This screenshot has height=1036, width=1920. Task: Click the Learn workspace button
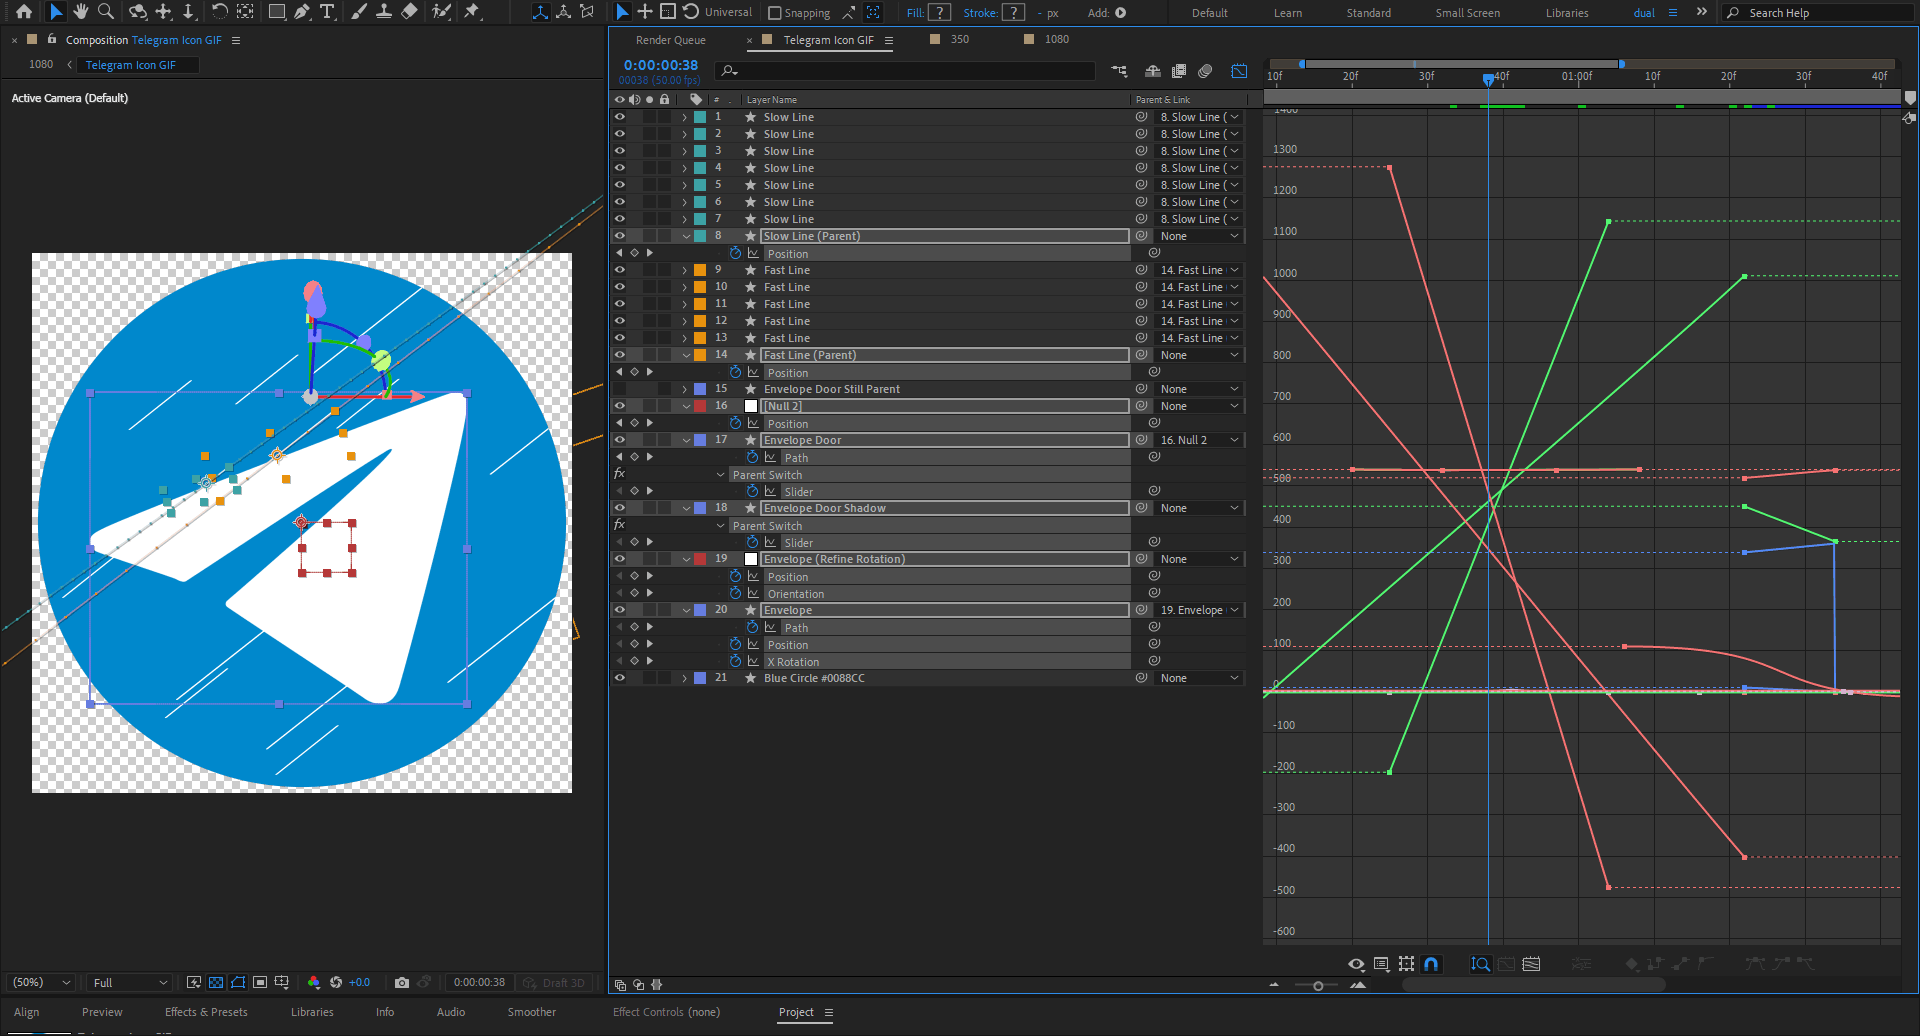click(1287, 13)
